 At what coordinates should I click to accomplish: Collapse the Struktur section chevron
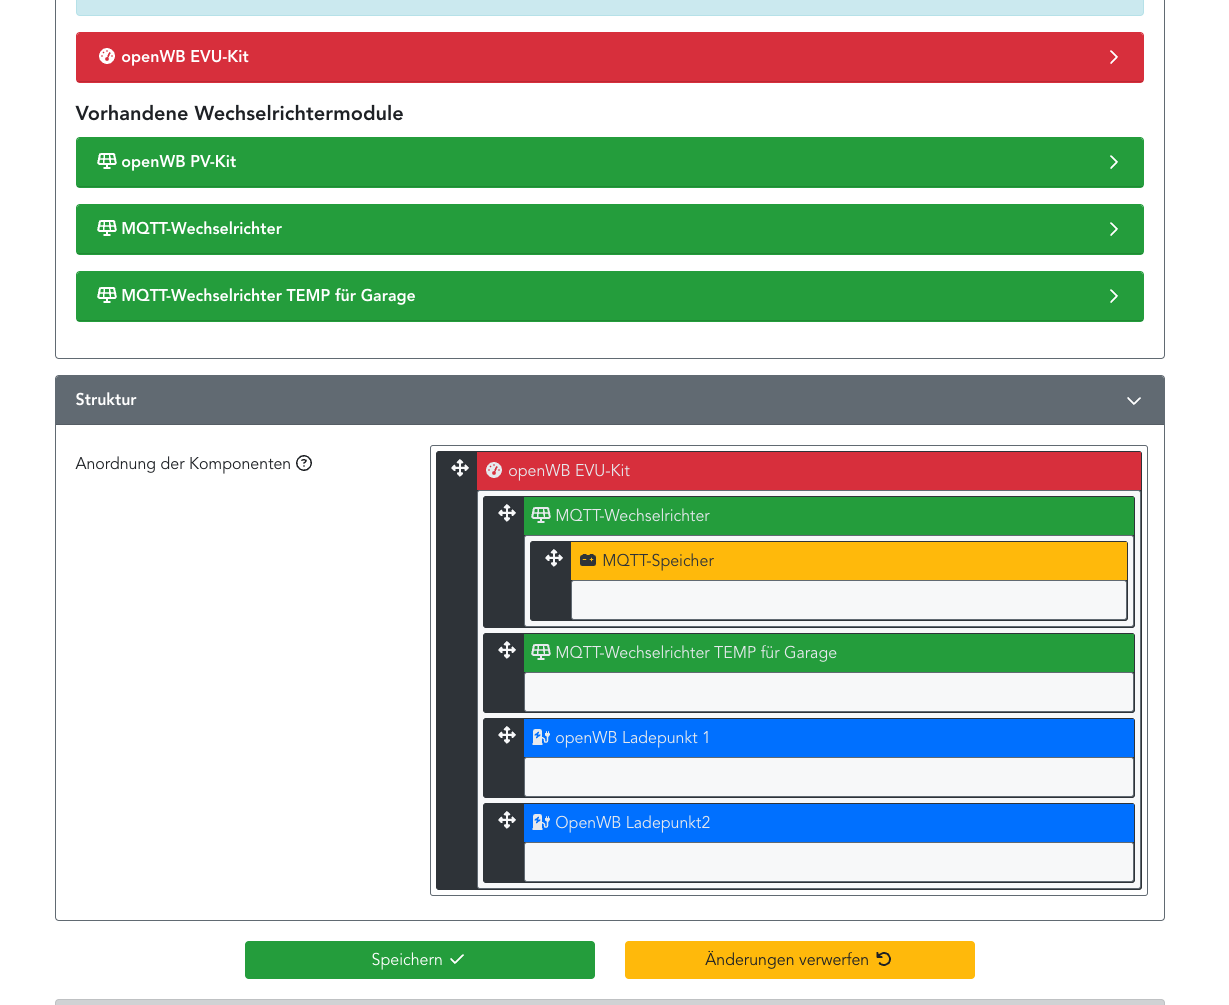coord(1134,400)
